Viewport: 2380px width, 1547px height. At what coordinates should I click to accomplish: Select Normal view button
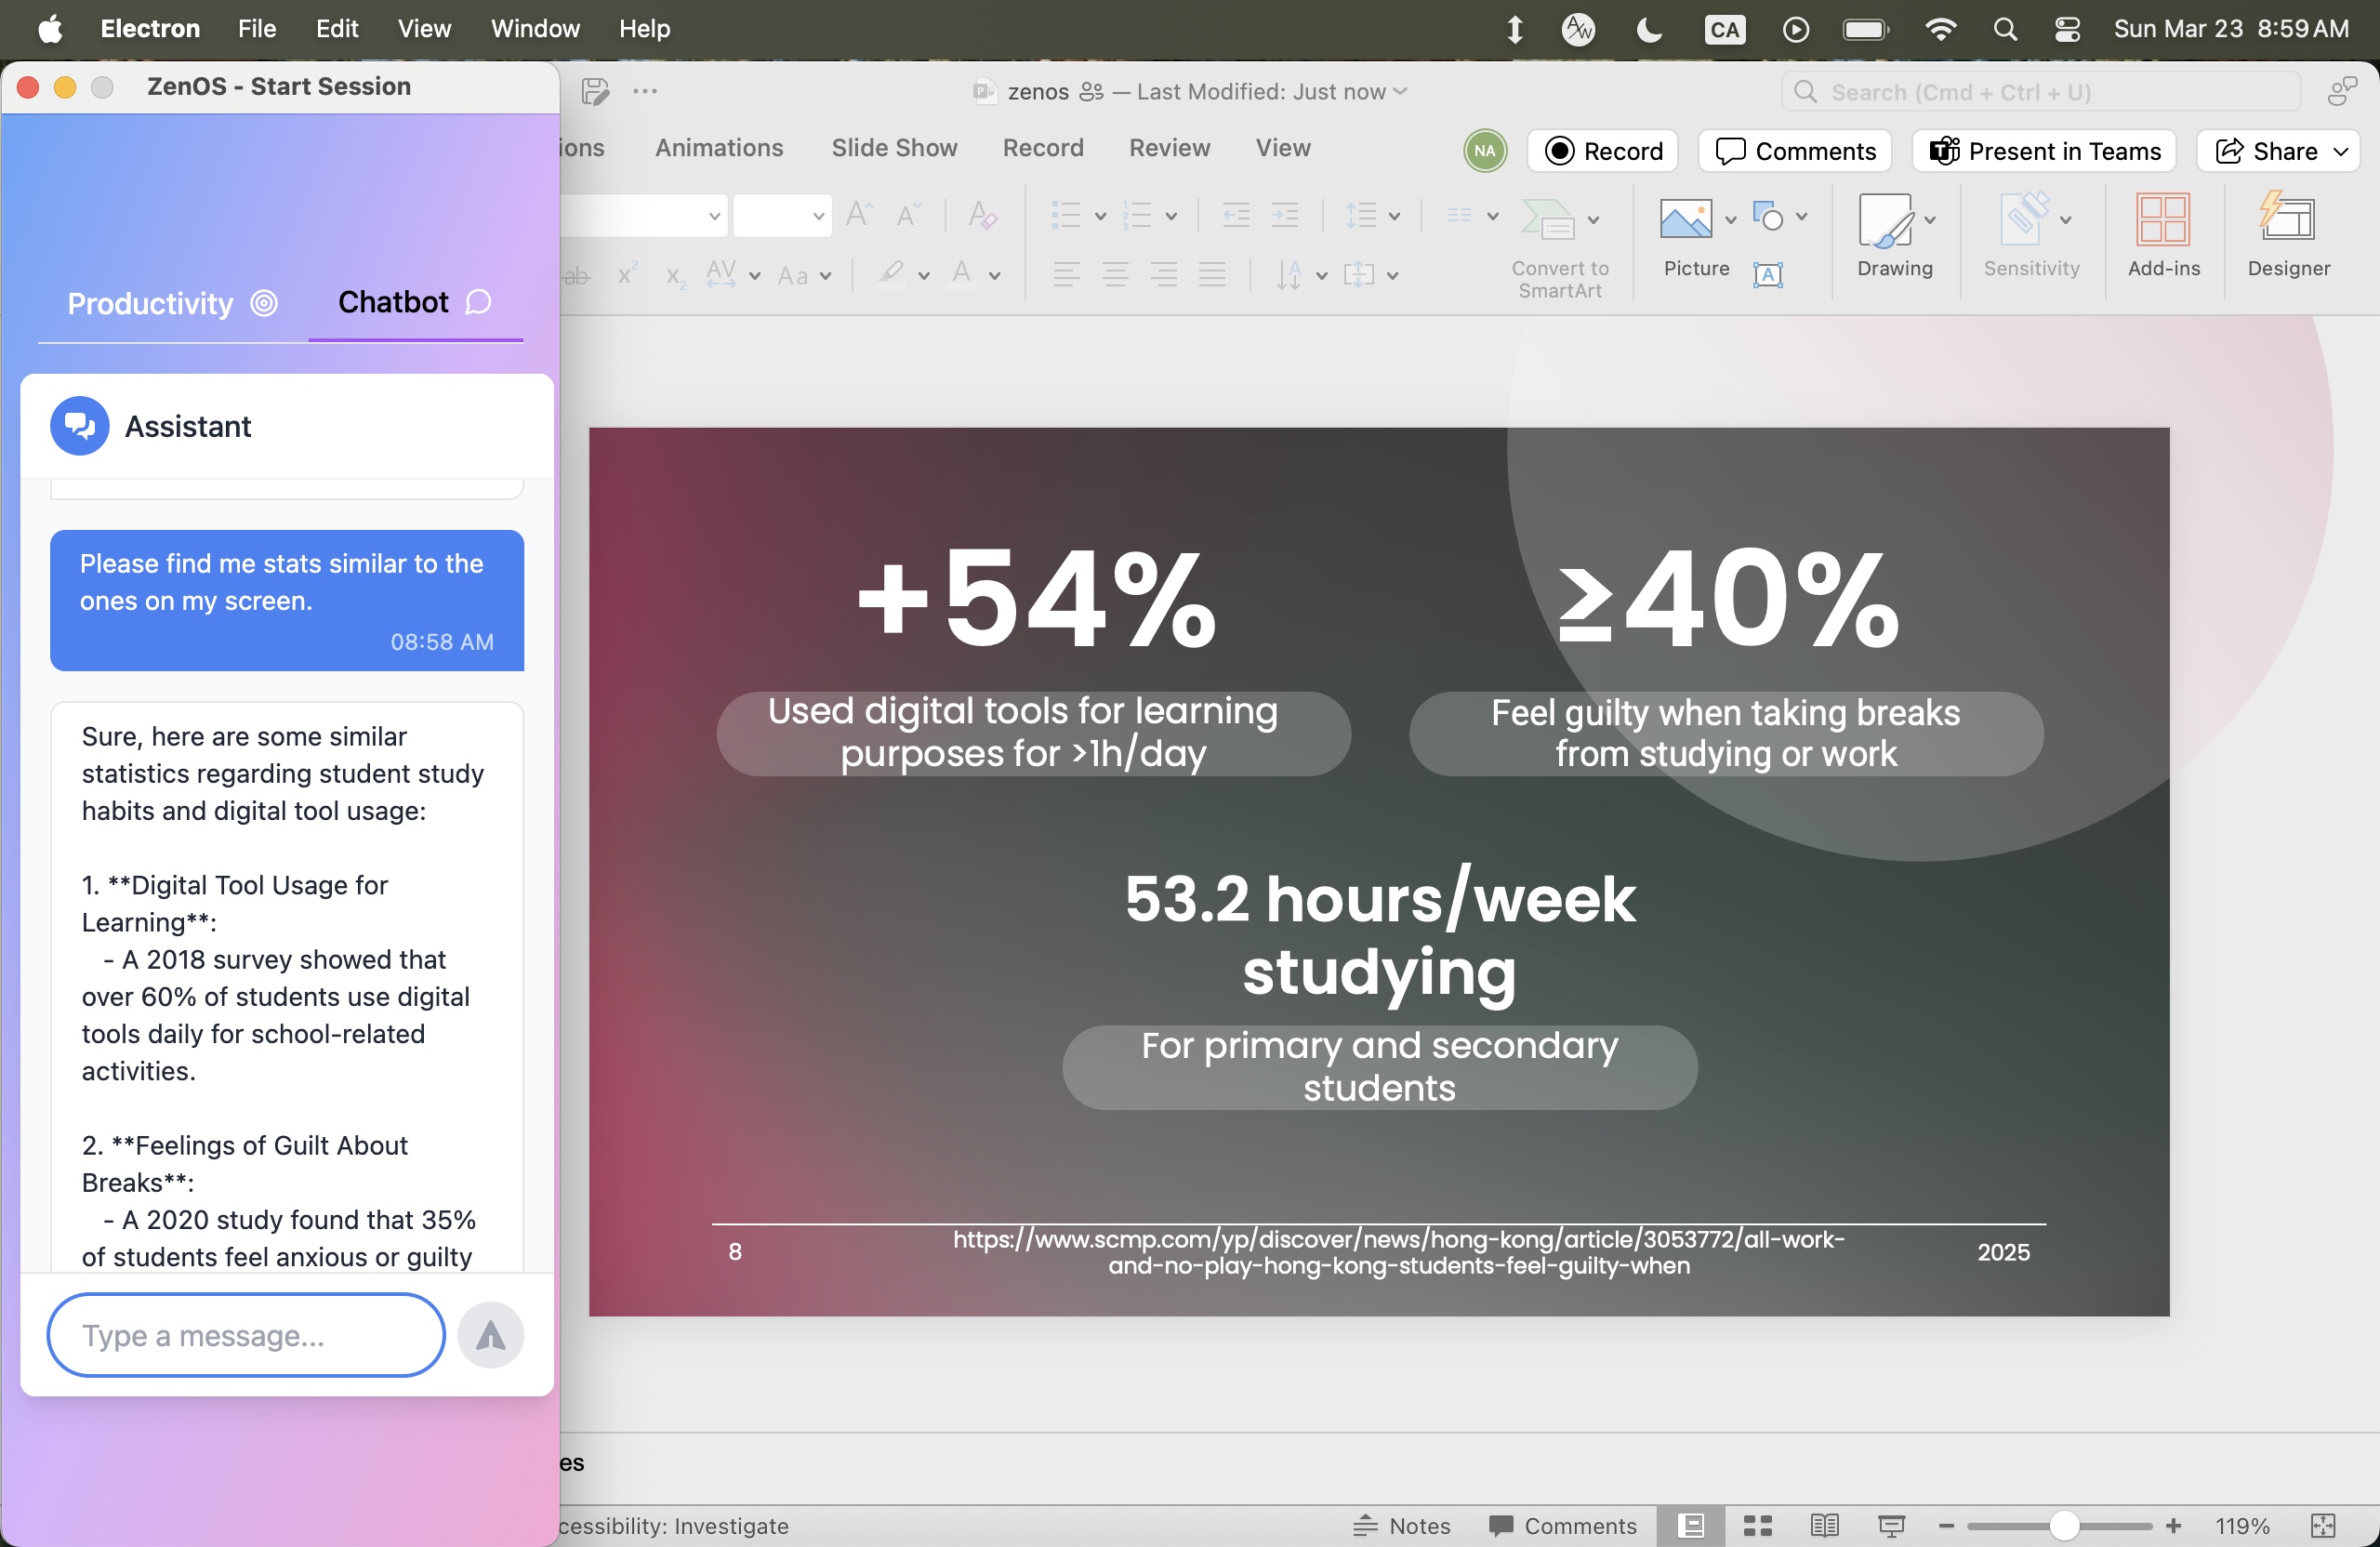point(1690,1525)
